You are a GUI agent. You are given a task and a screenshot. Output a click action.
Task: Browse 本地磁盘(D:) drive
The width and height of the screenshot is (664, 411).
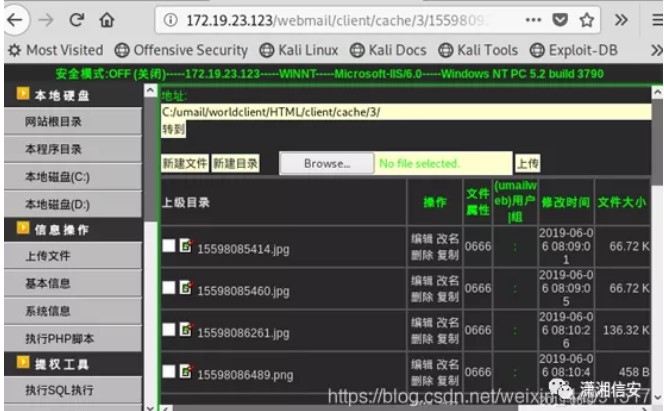pos(73,204)
